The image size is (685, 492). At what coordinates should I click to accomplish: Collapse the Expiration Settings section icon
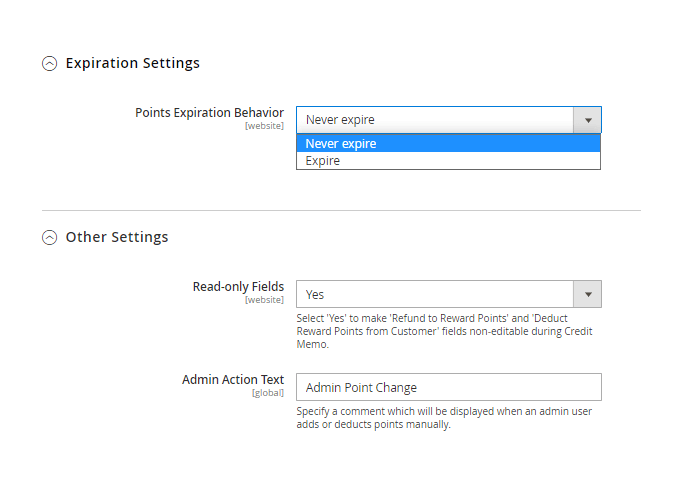(x=49, y=63)
